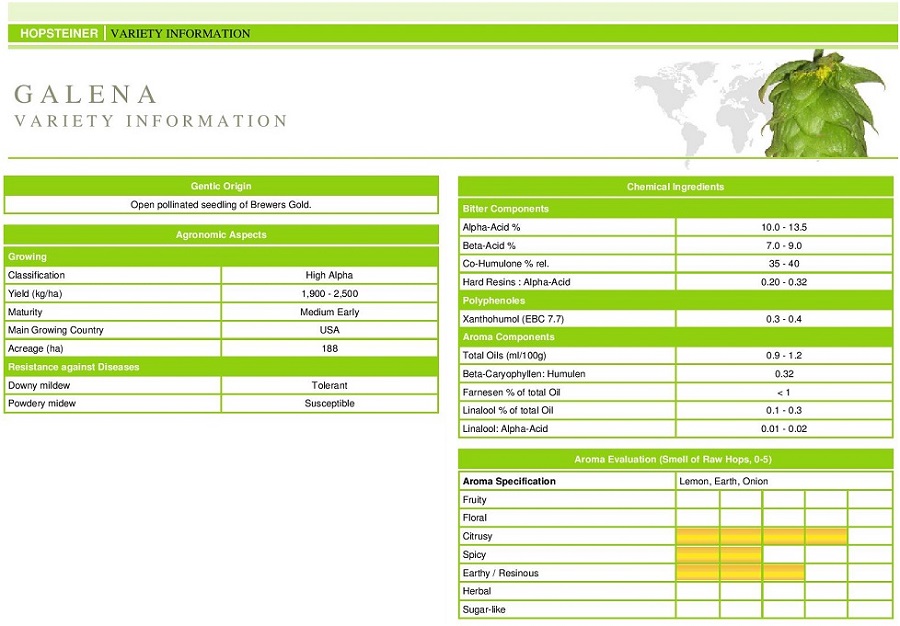This screenshot has height=626, width=900.
Task: Click the Main Growing Country label
Action: tap(56, 330)
